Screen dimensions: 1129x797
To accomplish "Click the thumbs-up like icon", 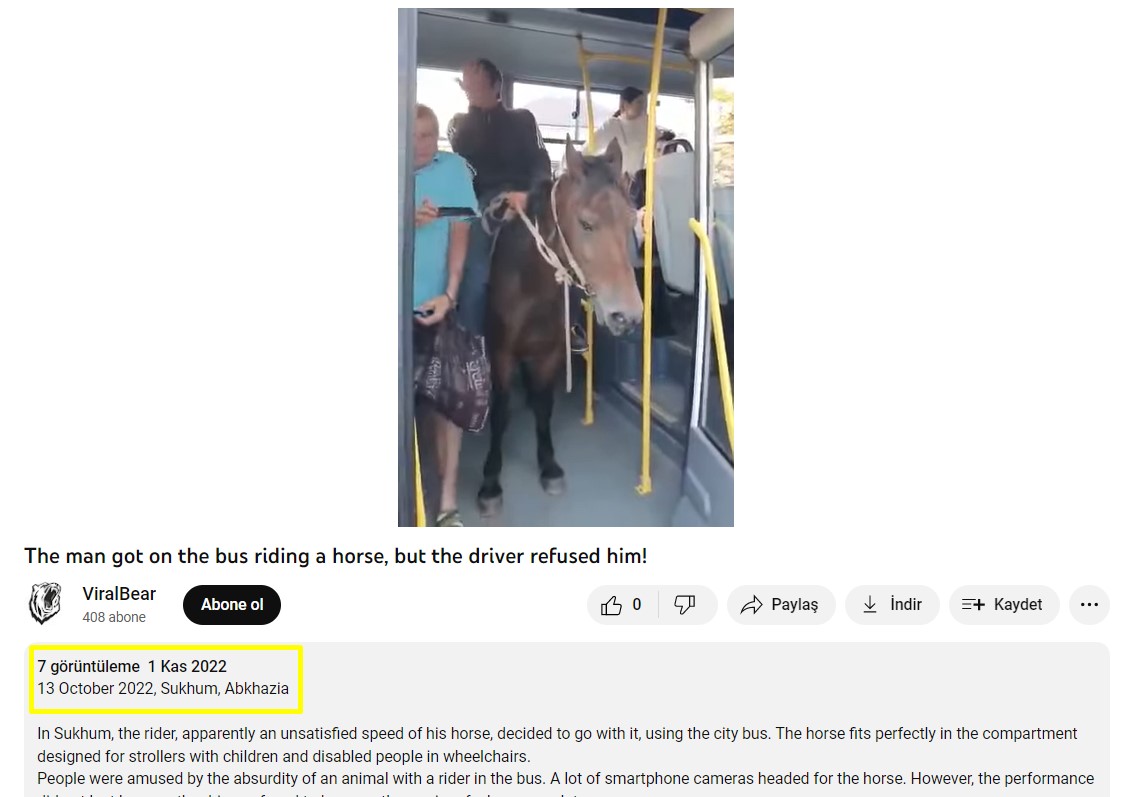I will pos(611,605).
